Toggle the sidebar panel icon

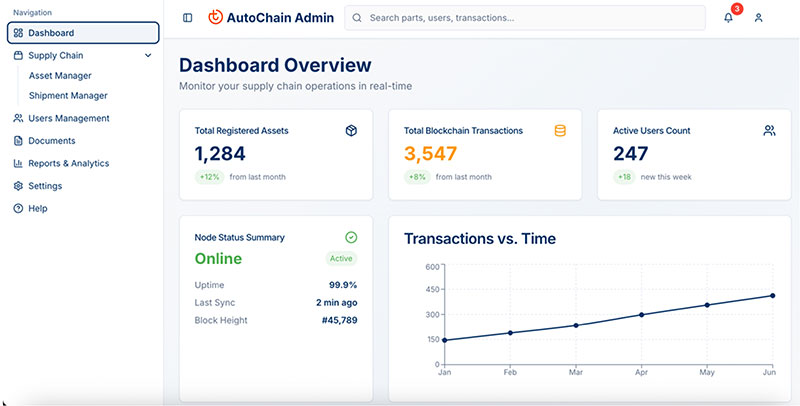tap(188, 18)
